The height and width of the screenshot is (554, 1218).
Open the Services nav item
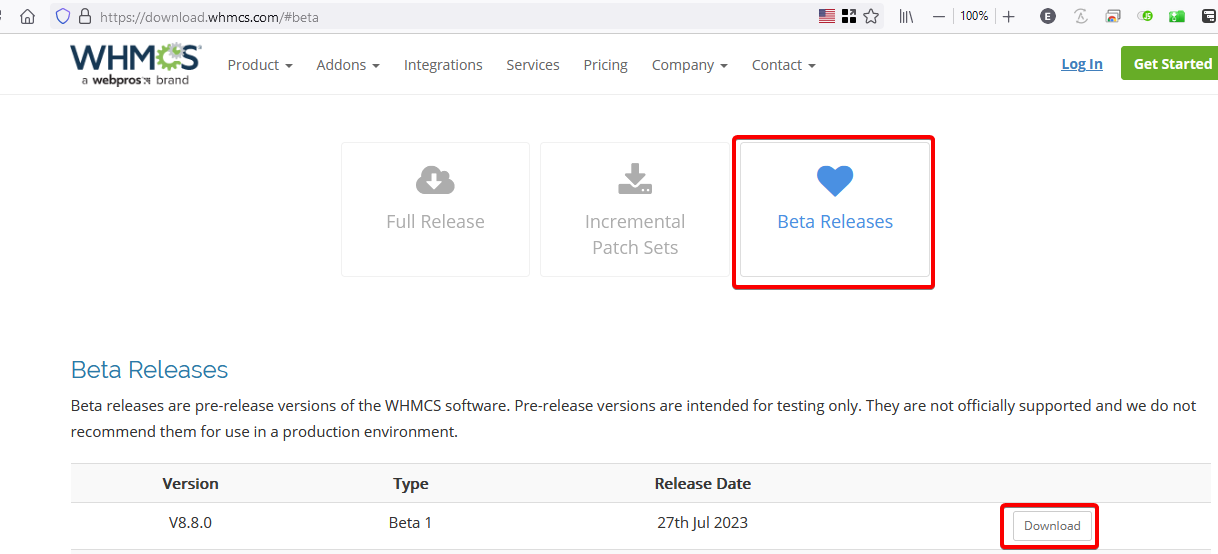(533, 65)
